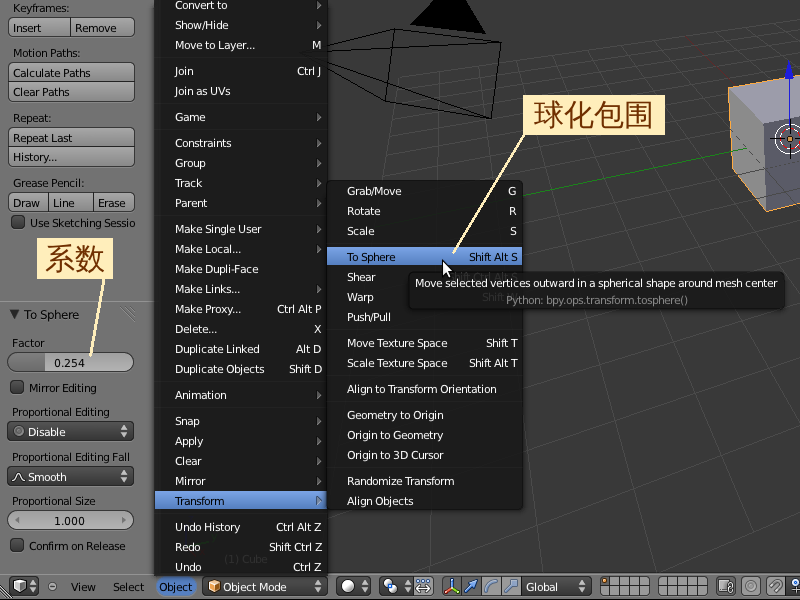Open the pivot point selector

[x=396, y=586]
